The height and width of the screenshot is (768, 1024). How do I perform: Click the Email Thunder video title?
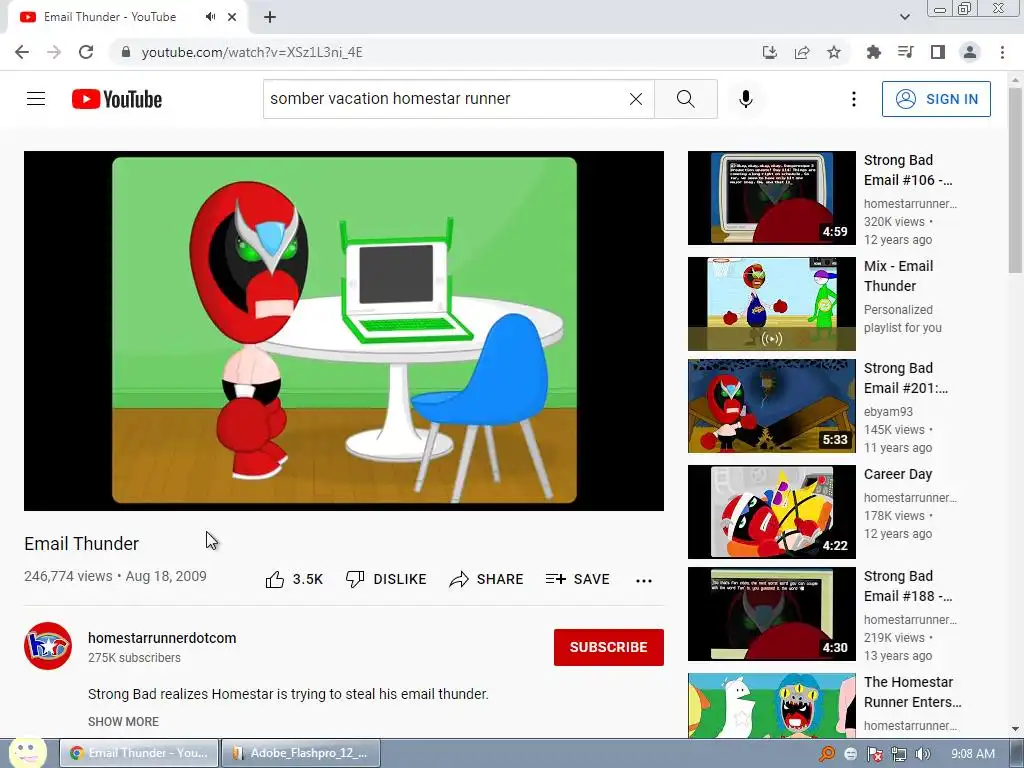click(82, 543)
